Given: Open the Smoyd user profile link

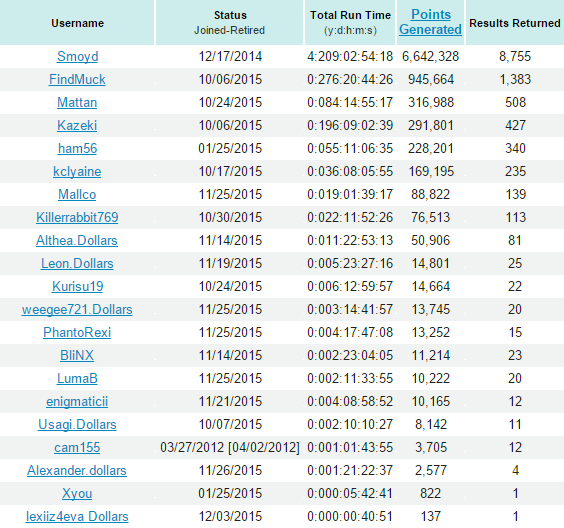Looking at the screenshot, I should coord(77,56).
